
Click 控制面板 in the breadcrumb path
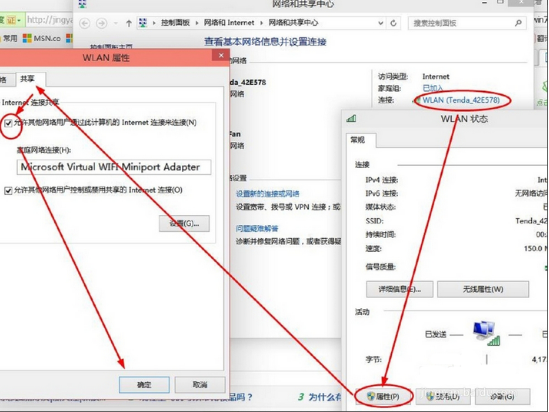pyautogui.click(x=175, y=23)
